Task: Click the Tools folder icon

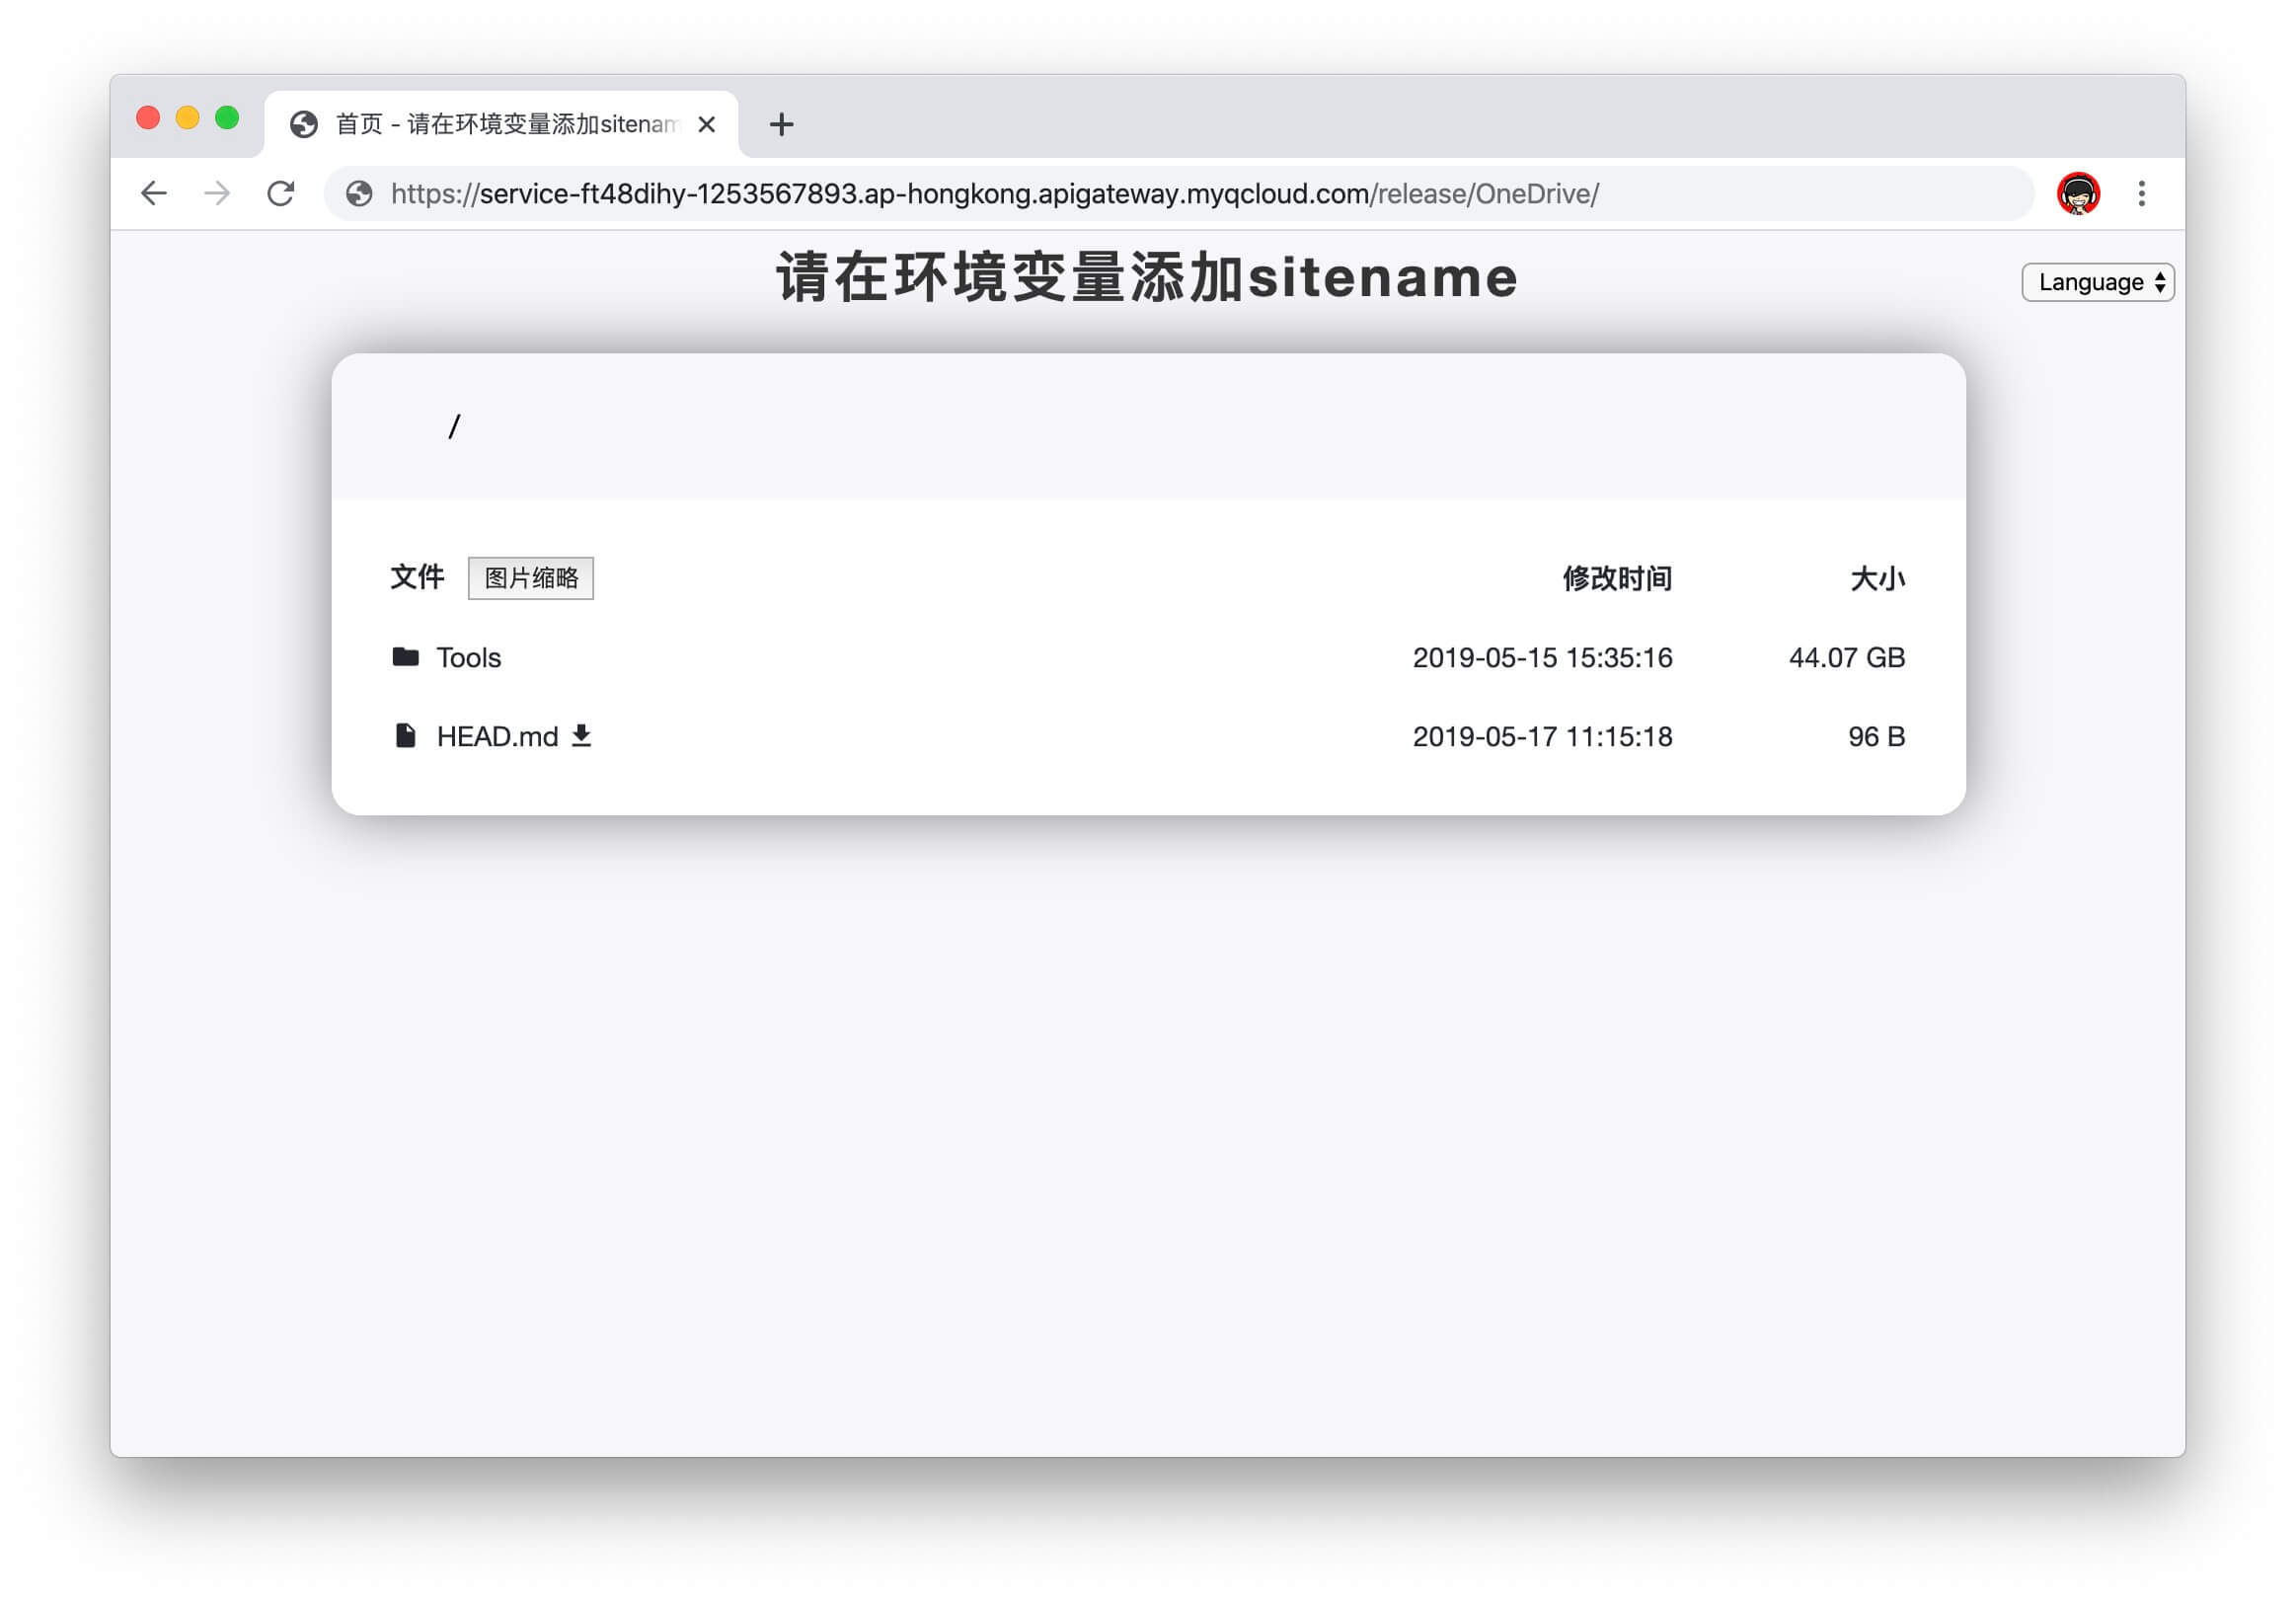Action: (405, 657)
